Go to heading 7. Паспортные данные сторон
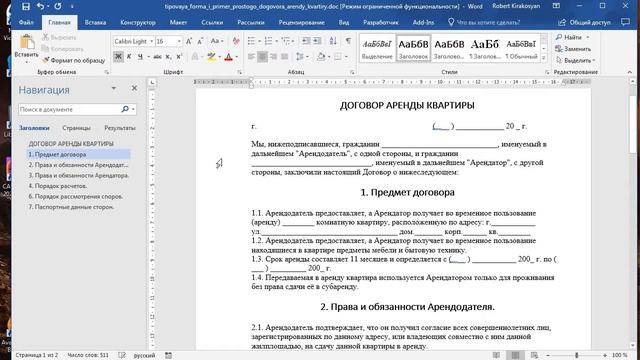Image resolution: width=640 pixels, height=360 pixels. [71, 207]
